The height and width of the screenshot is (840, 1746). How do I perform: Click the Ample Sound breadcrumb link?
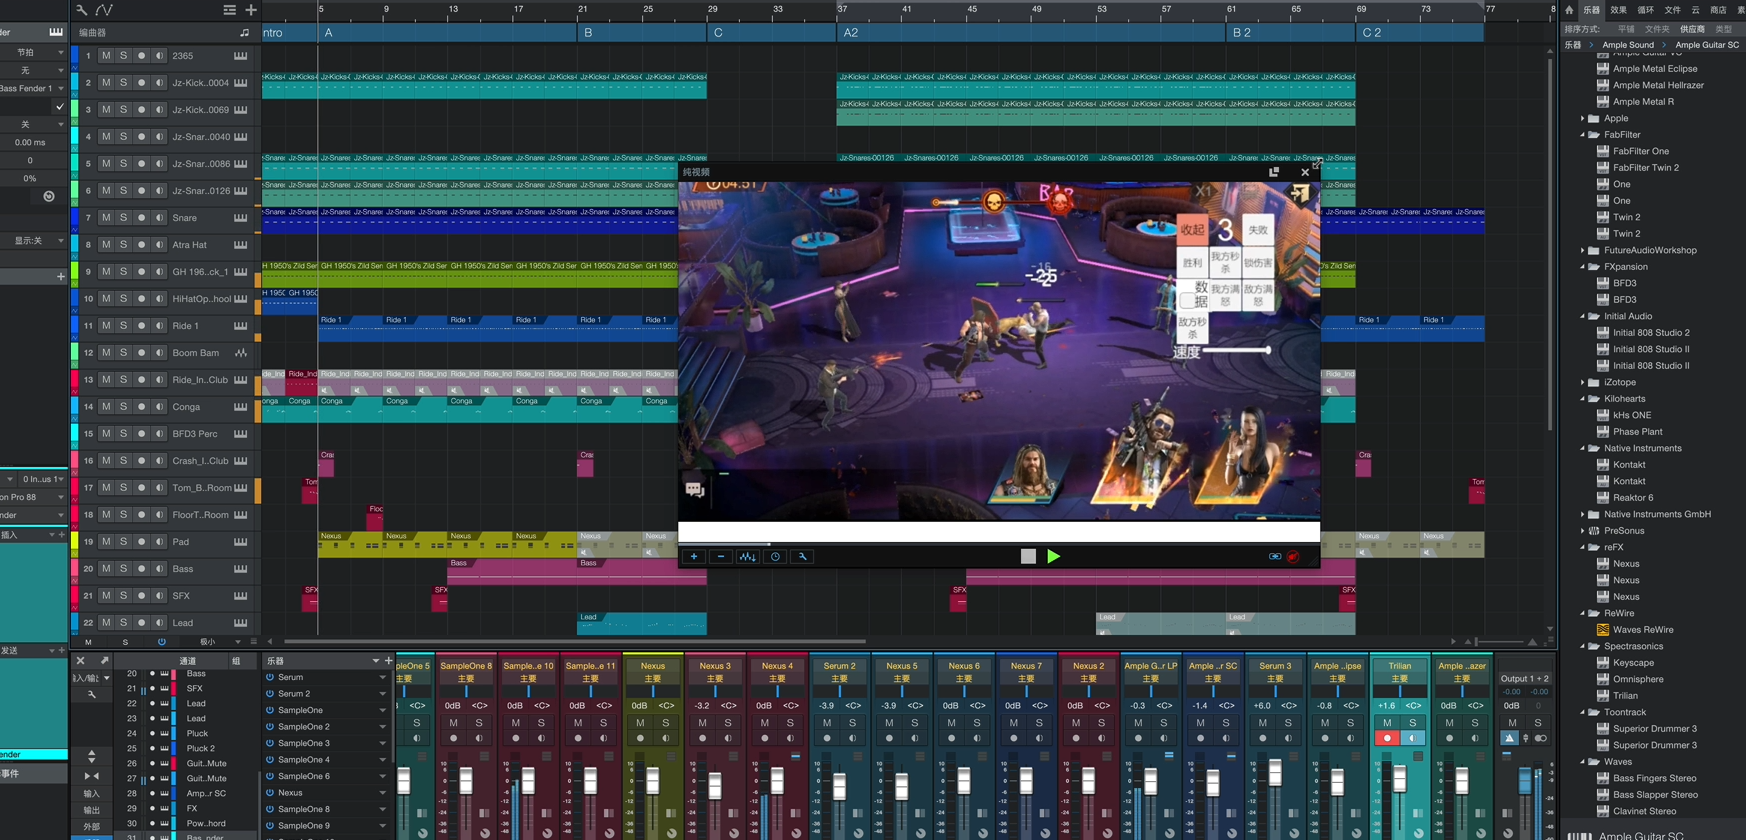point(1627,45)
